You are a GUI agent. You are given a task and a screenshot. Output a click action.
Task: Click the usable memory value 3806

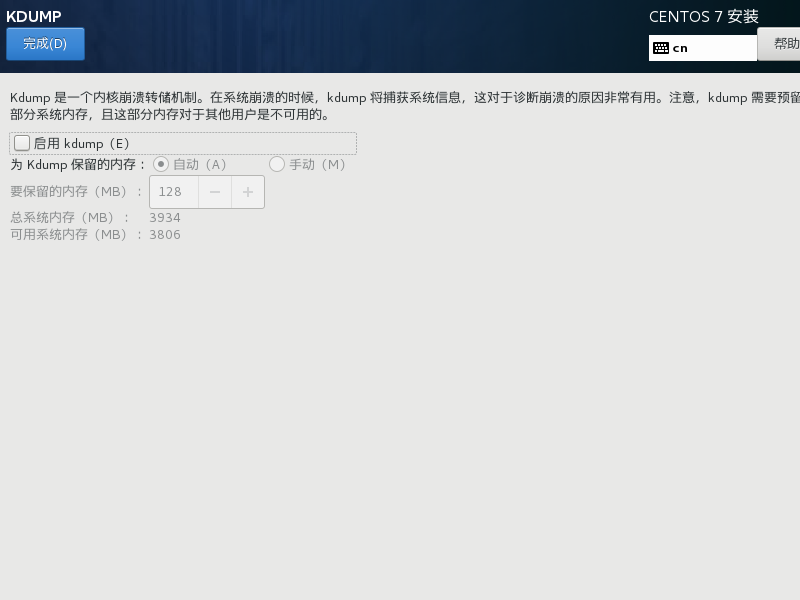(x=165, y=235)
